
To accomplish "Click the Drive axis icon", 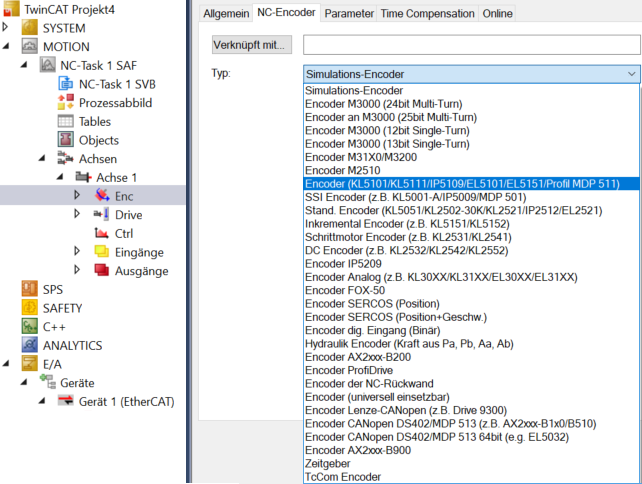I will 101,215.
